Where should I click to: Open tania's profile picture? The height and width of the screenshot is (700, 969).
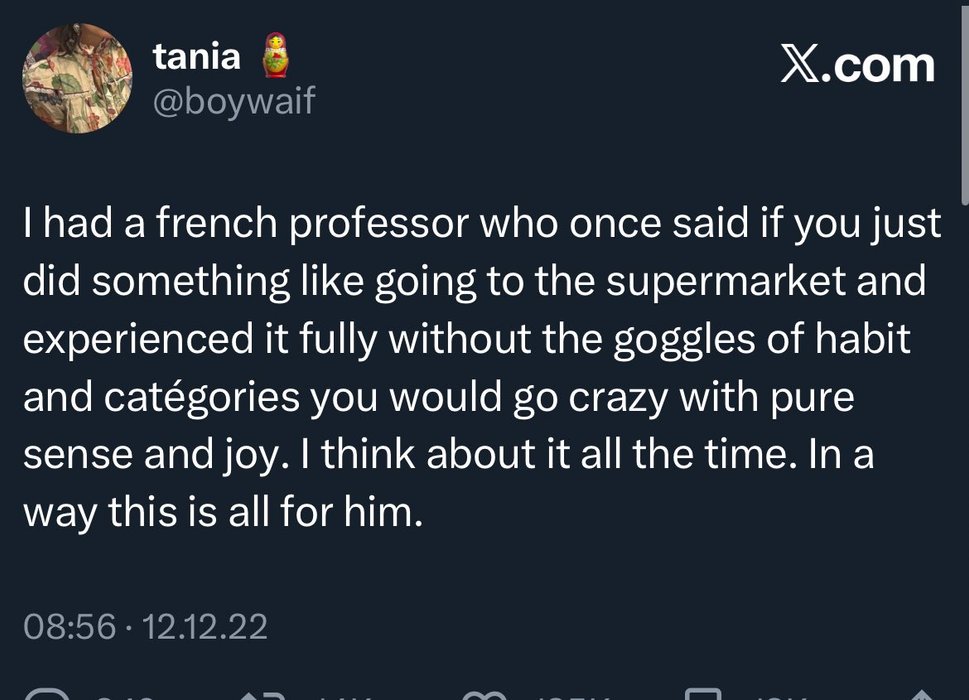77,78
